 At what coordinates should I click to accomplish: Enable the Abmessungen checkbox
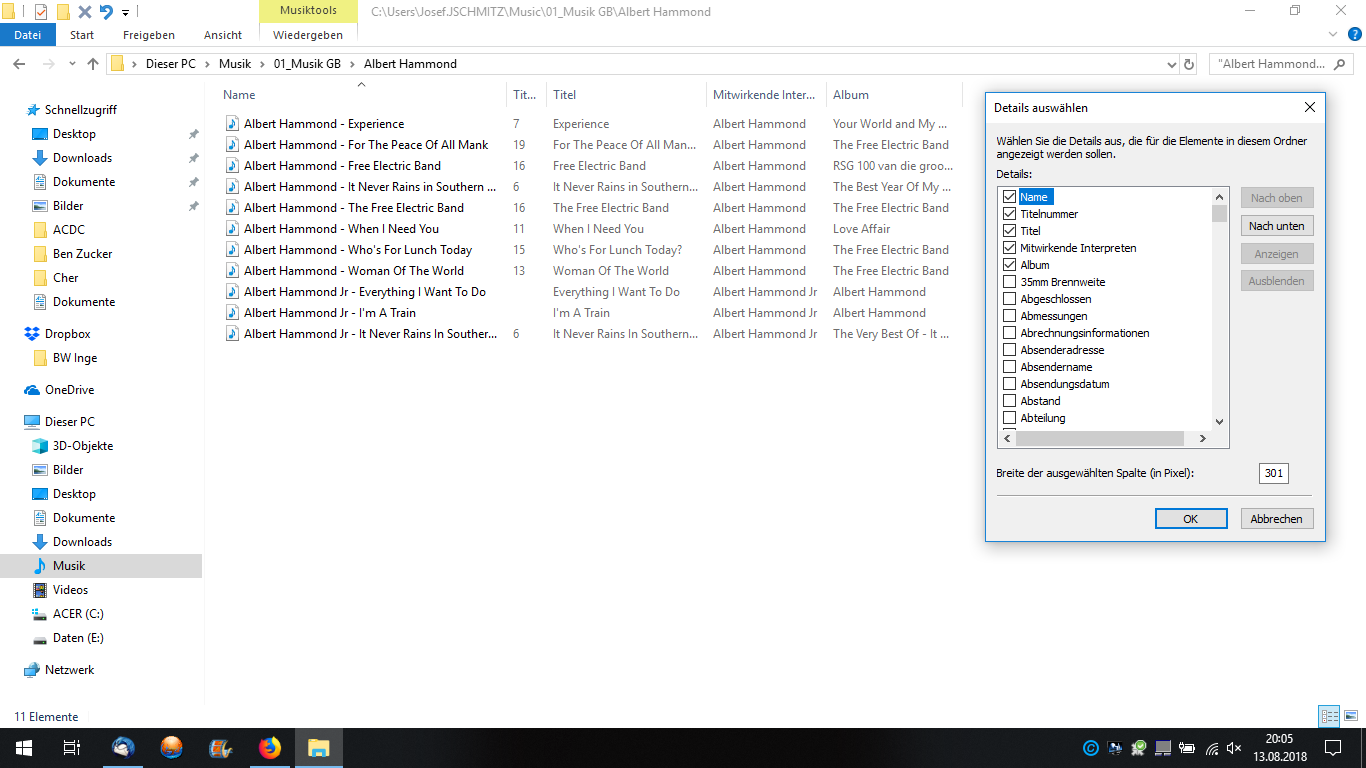(1010, 316)
